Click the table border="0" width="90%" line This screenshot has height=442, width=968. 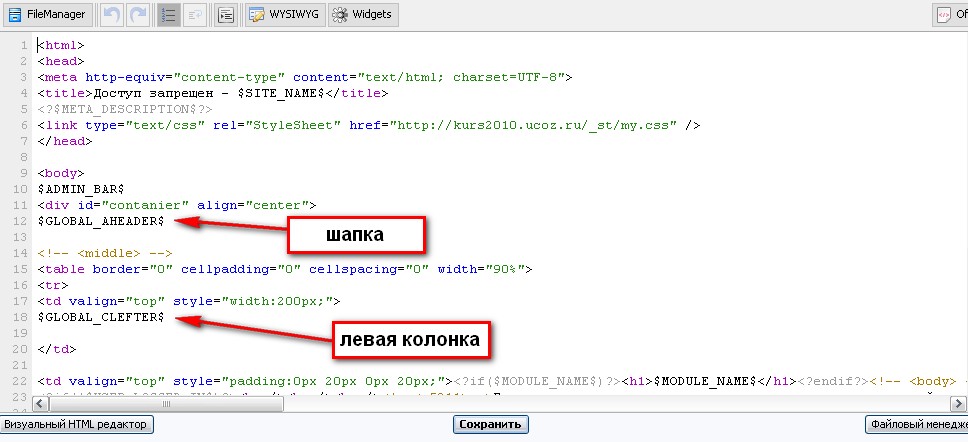[285, 270]
